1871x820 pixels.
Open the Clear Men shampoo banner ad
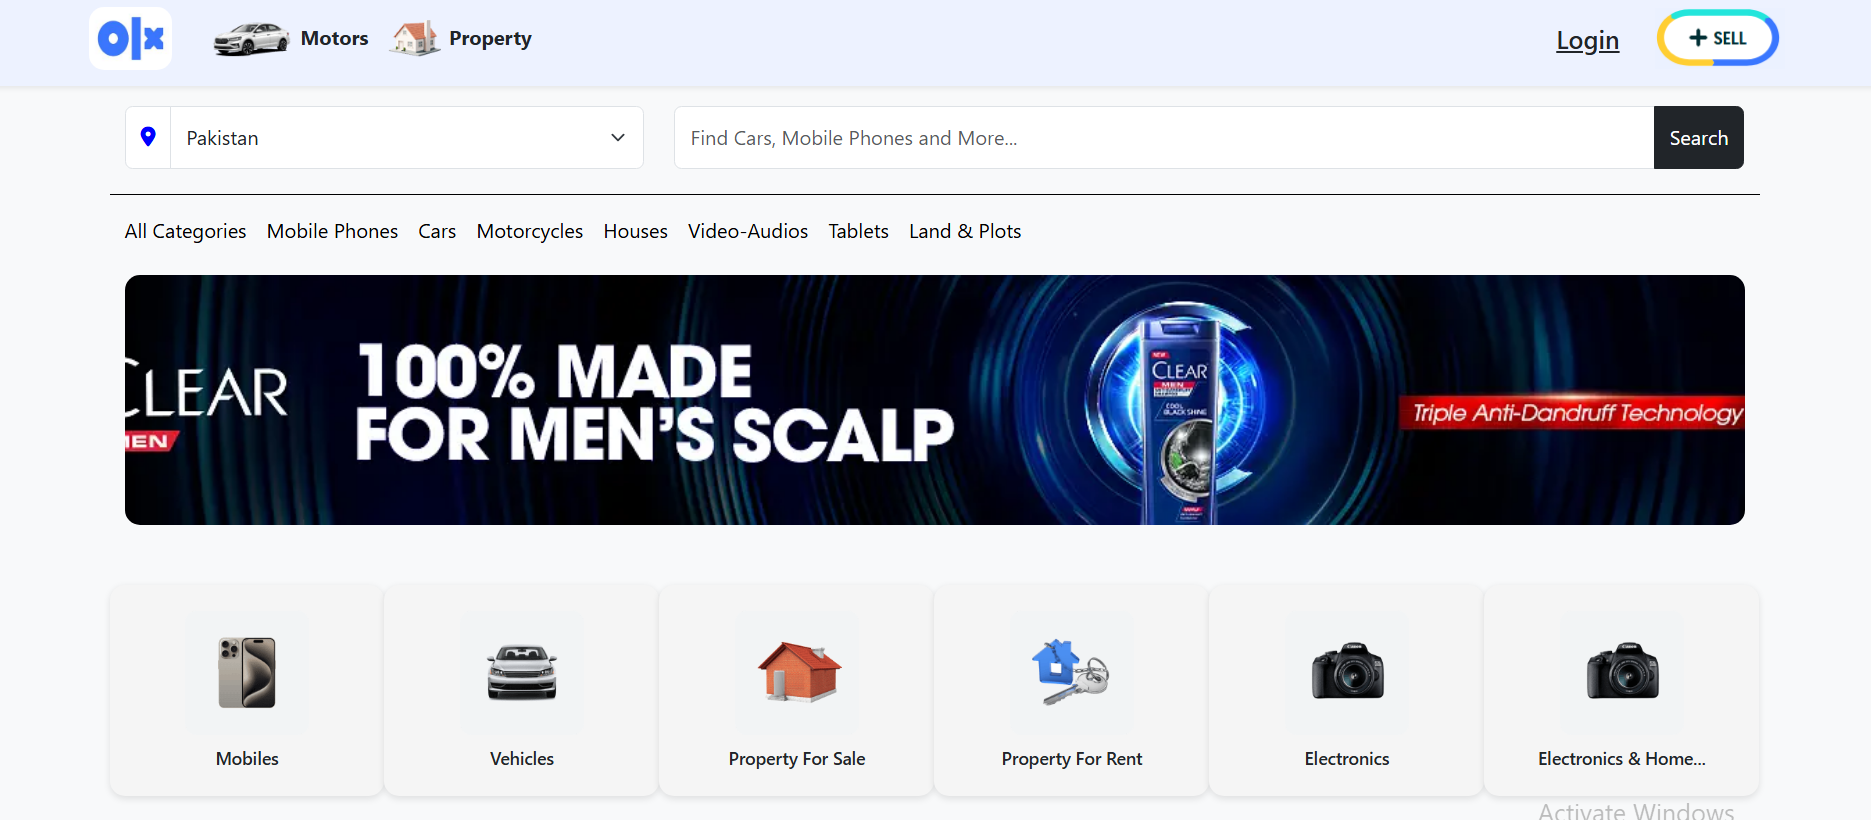pos(935,400)
